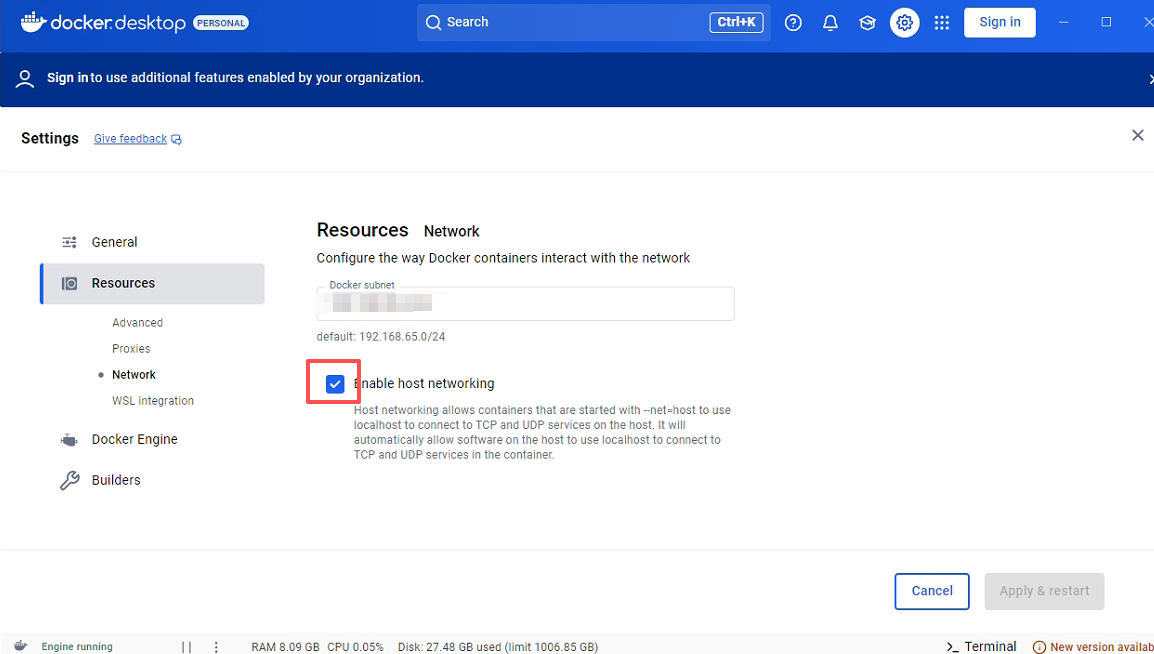Click Sign in link in banner
Screen dimensions: 1154x654
coord(67,77)
